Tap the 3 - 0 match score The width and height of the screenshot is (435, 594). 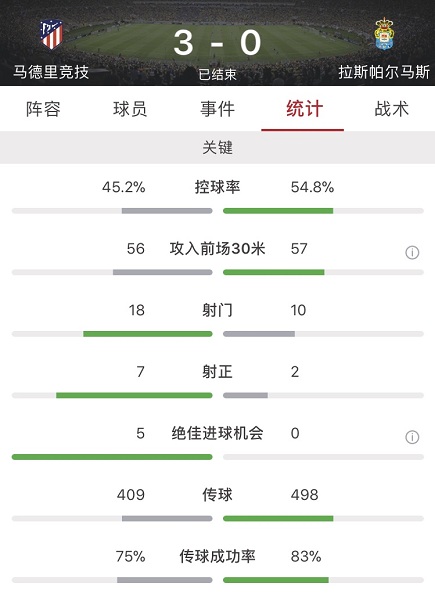coord(218,42)
